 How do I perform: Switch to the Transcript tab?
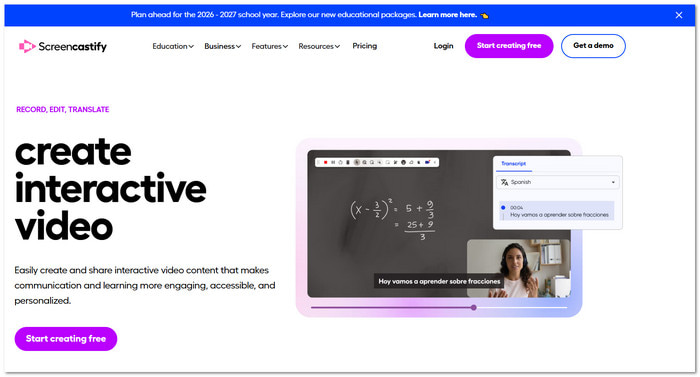[513, 163]
